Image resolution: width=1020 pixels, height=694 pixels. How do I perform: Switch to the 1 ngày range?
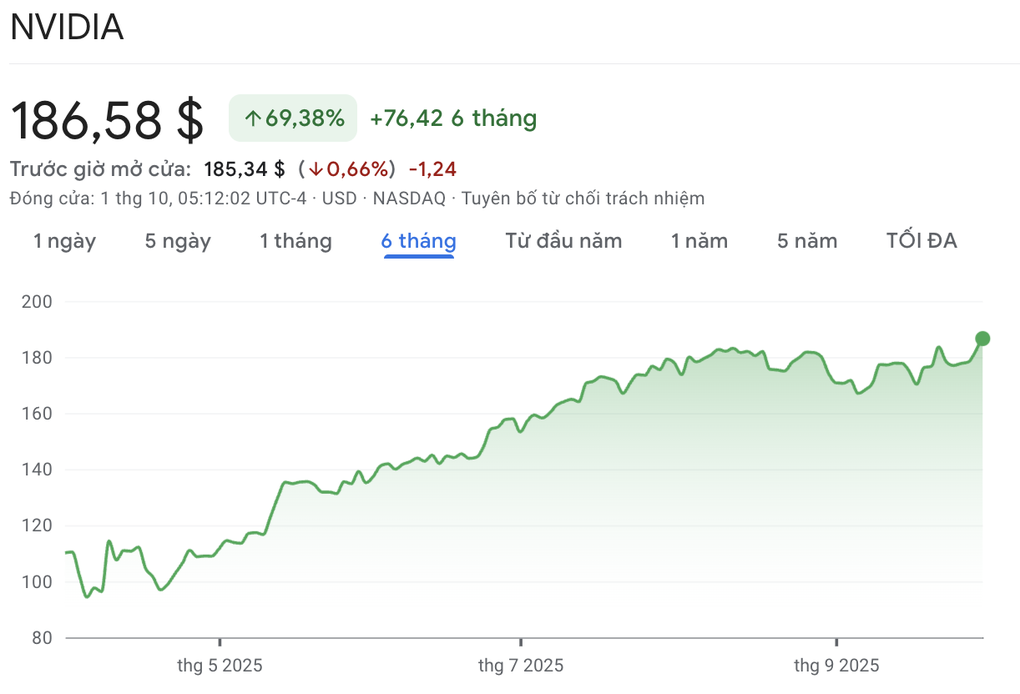click(x=64, y=241)
